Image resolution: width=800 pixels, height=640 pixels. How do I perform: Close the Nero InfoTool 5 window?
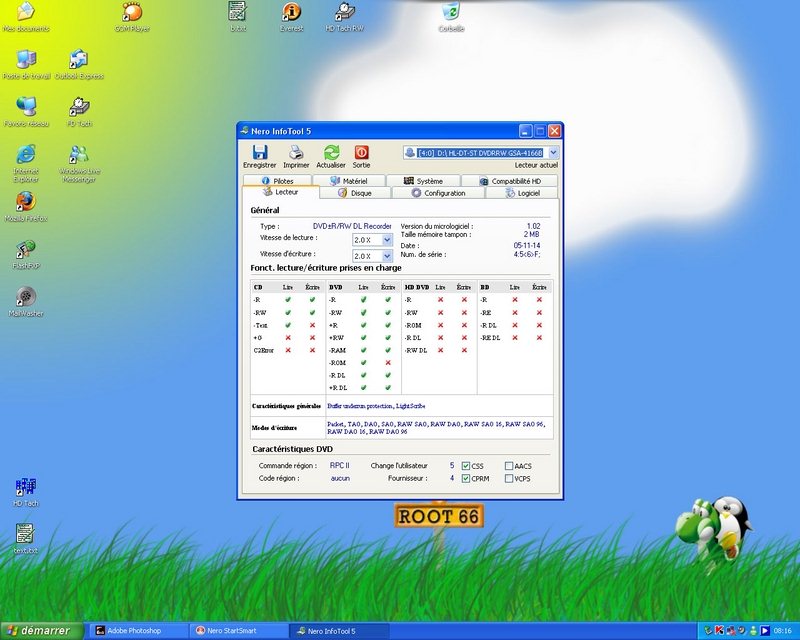tap(554, 131)
